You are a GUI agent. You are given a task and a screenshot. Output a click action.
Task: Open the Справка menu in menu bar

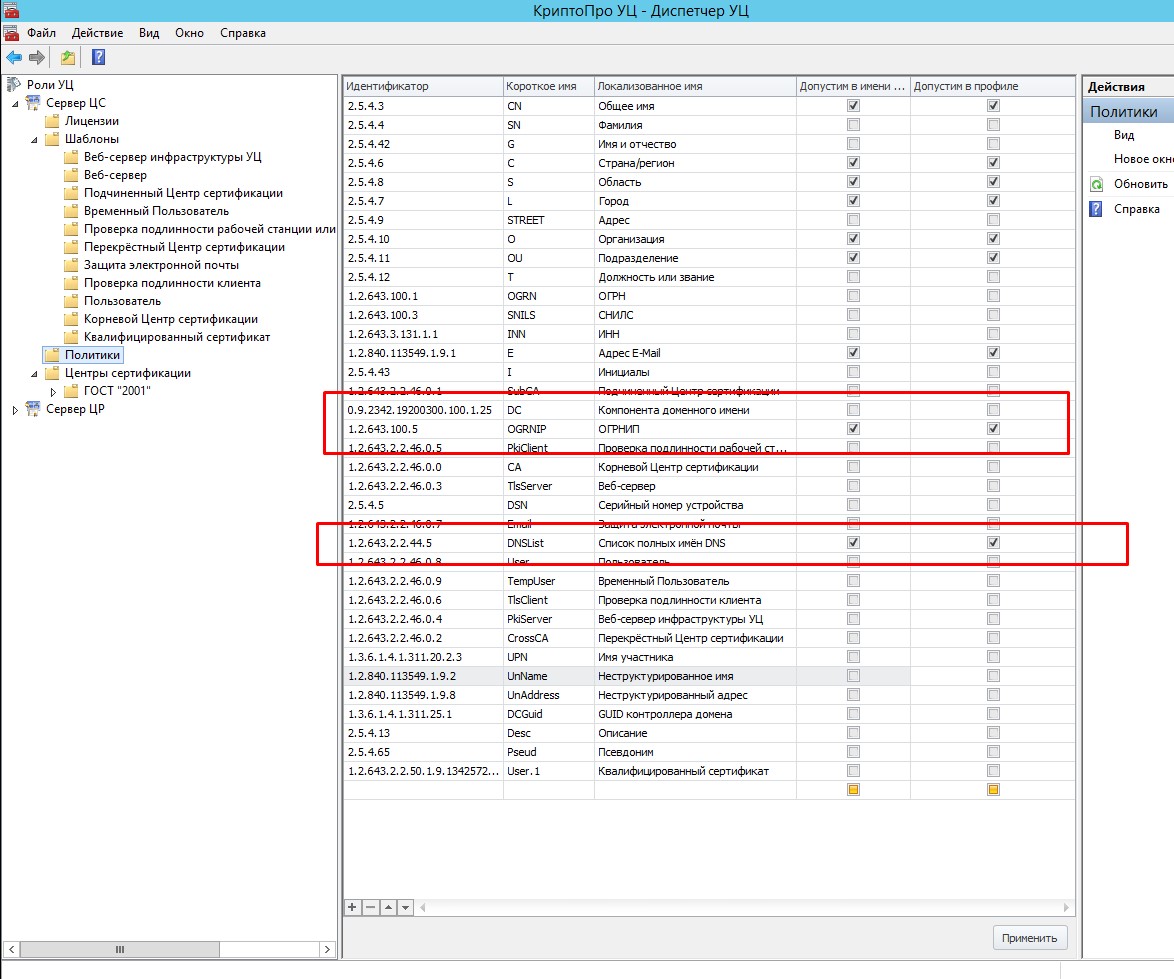243,33
